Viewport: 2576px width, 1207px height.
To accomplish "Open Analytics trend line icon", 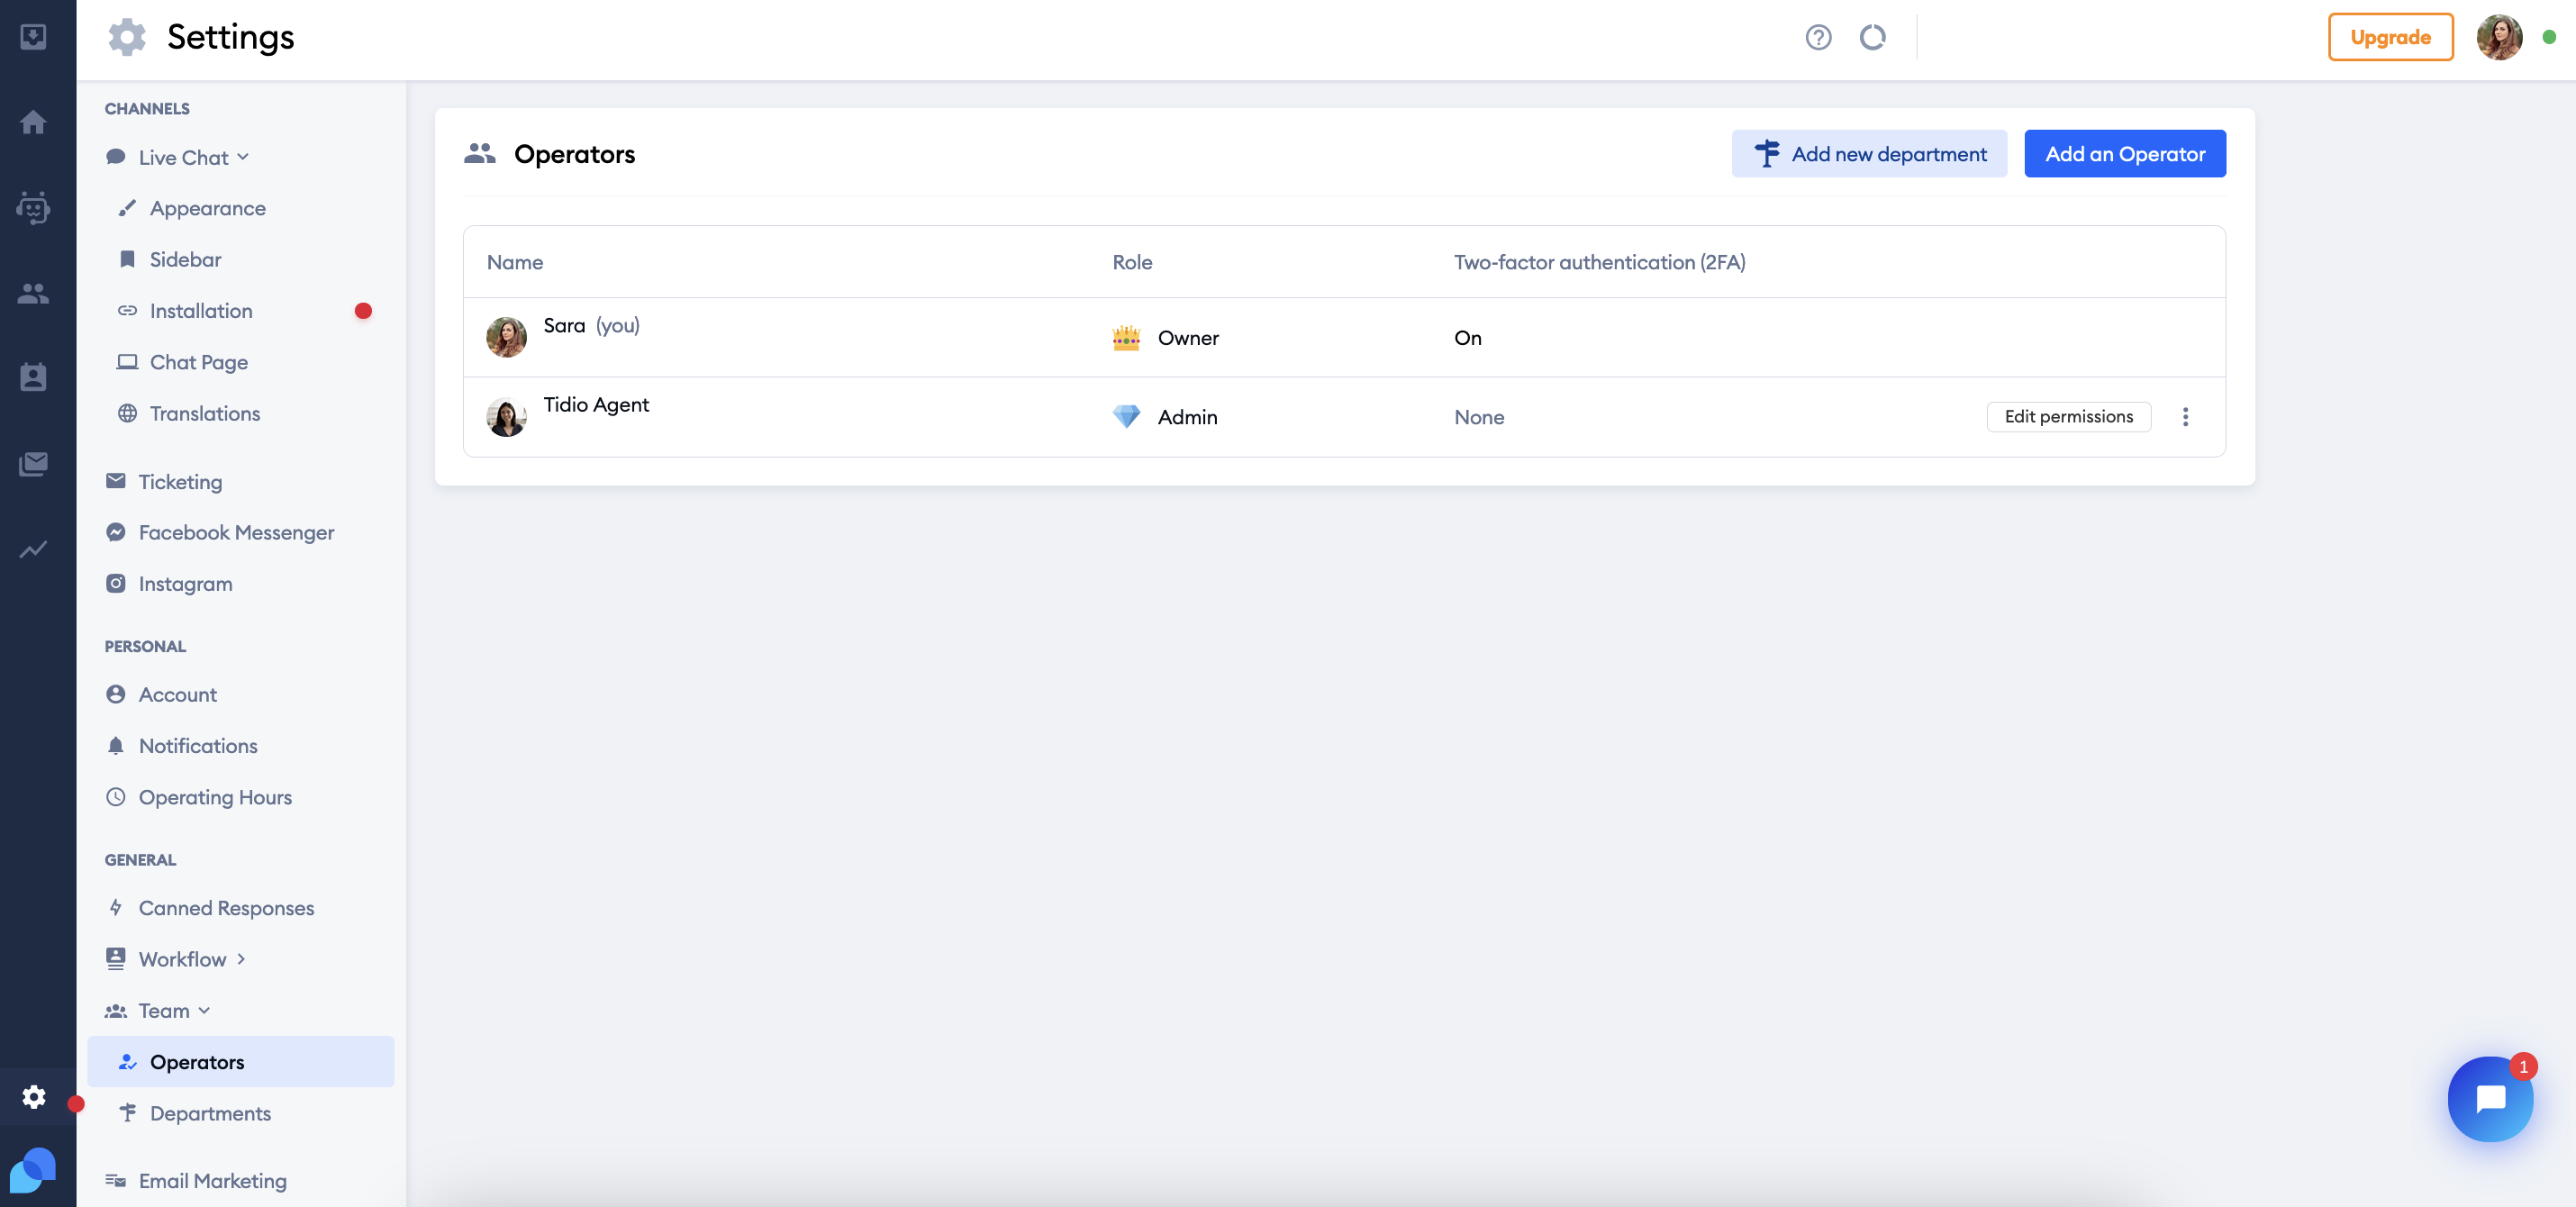I will pyautogui.click(x=33, y=549).
